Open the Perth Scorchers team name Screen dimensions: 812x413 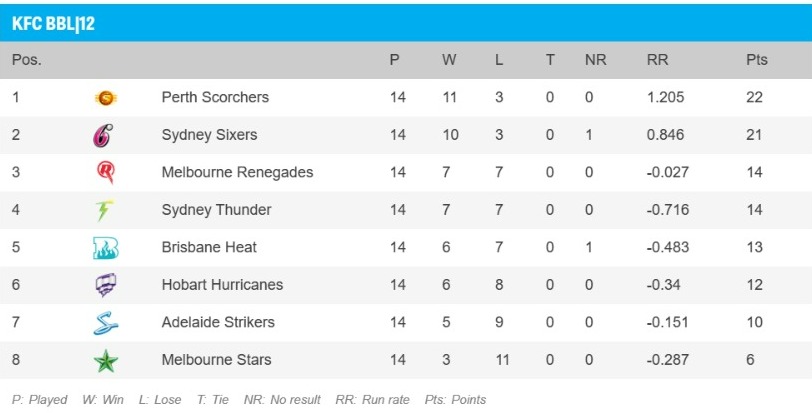tap(215, 98)
